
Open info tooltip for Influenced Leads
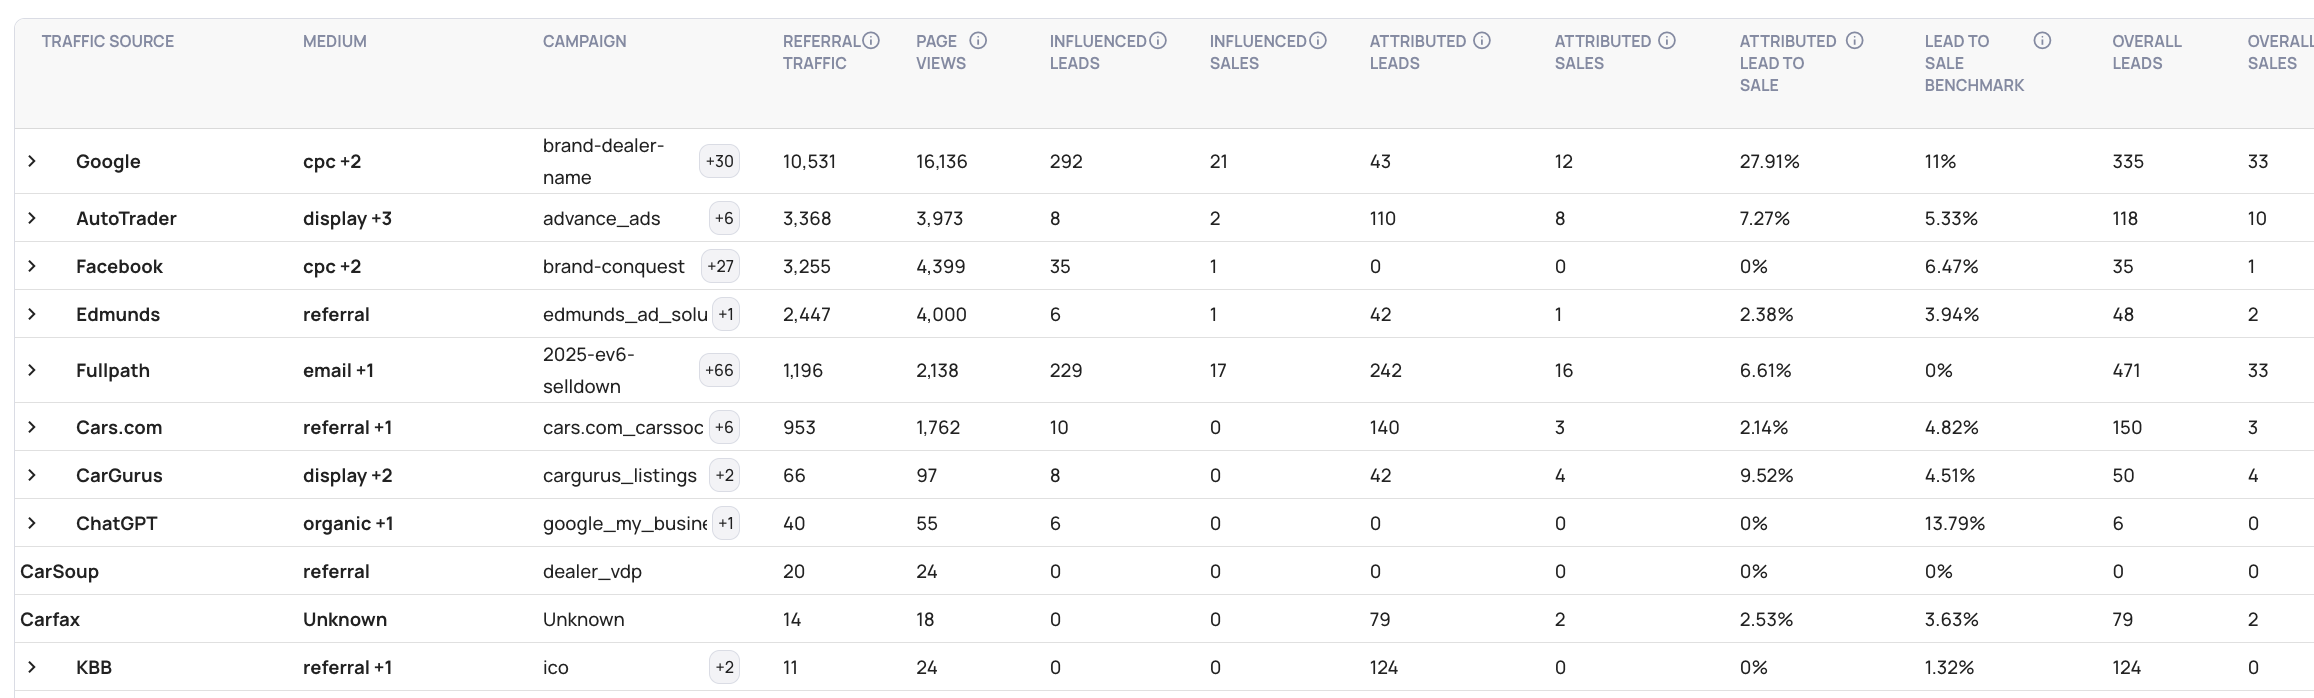[x=1158, y=41]
